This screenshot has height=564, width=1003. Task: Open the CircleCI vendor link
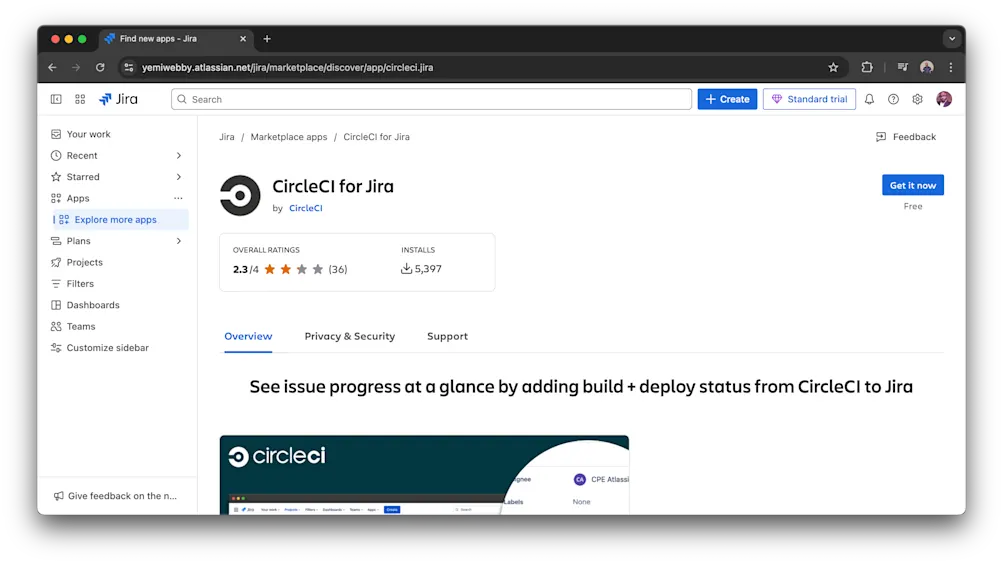point(306,208)
